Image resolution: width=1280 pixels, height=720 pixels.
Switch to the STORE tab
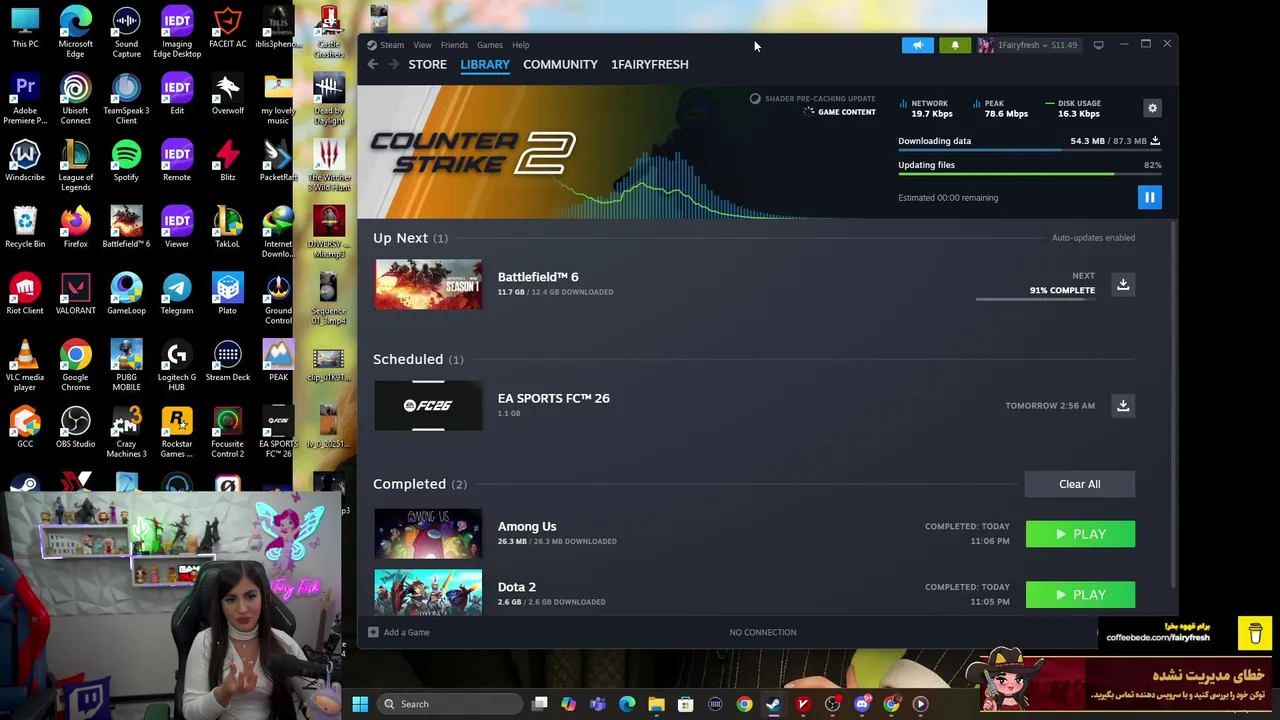(x=427, y=64)
